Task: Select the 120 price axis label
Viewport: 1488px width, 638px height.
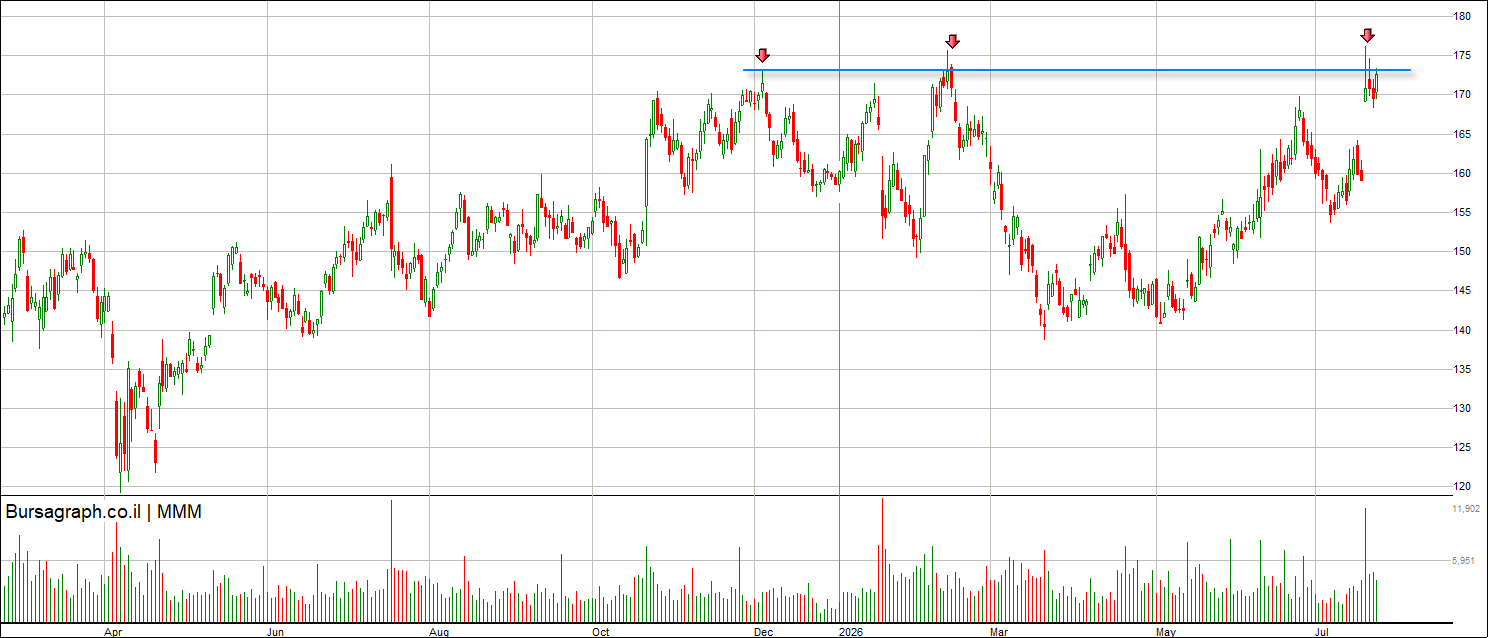Action: click(x=1462, y=486)
